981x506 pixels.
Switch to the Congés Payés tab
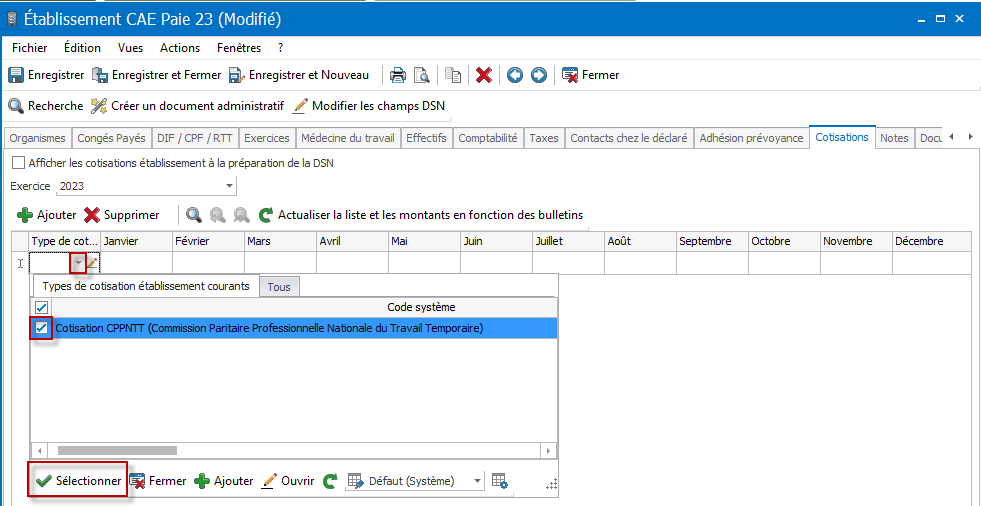point(111,138)
